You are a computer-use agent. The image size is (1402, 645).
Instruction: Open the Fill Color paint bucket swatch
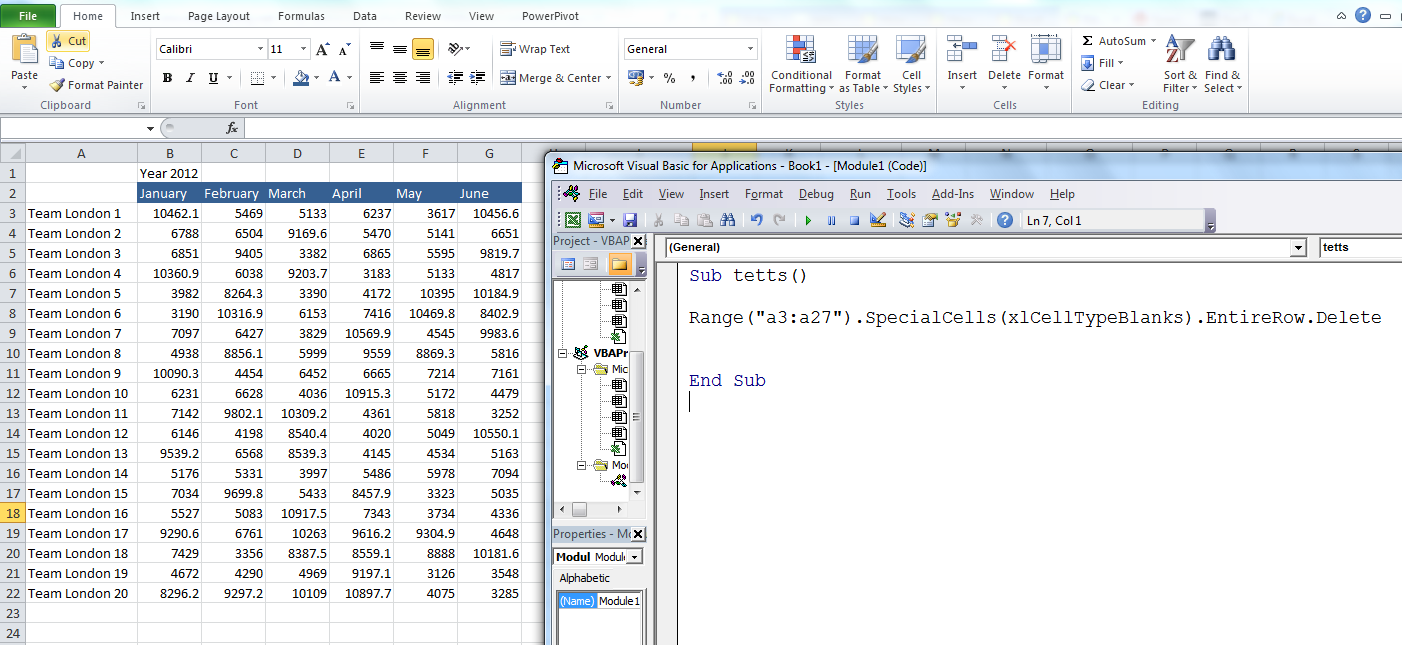300,78
